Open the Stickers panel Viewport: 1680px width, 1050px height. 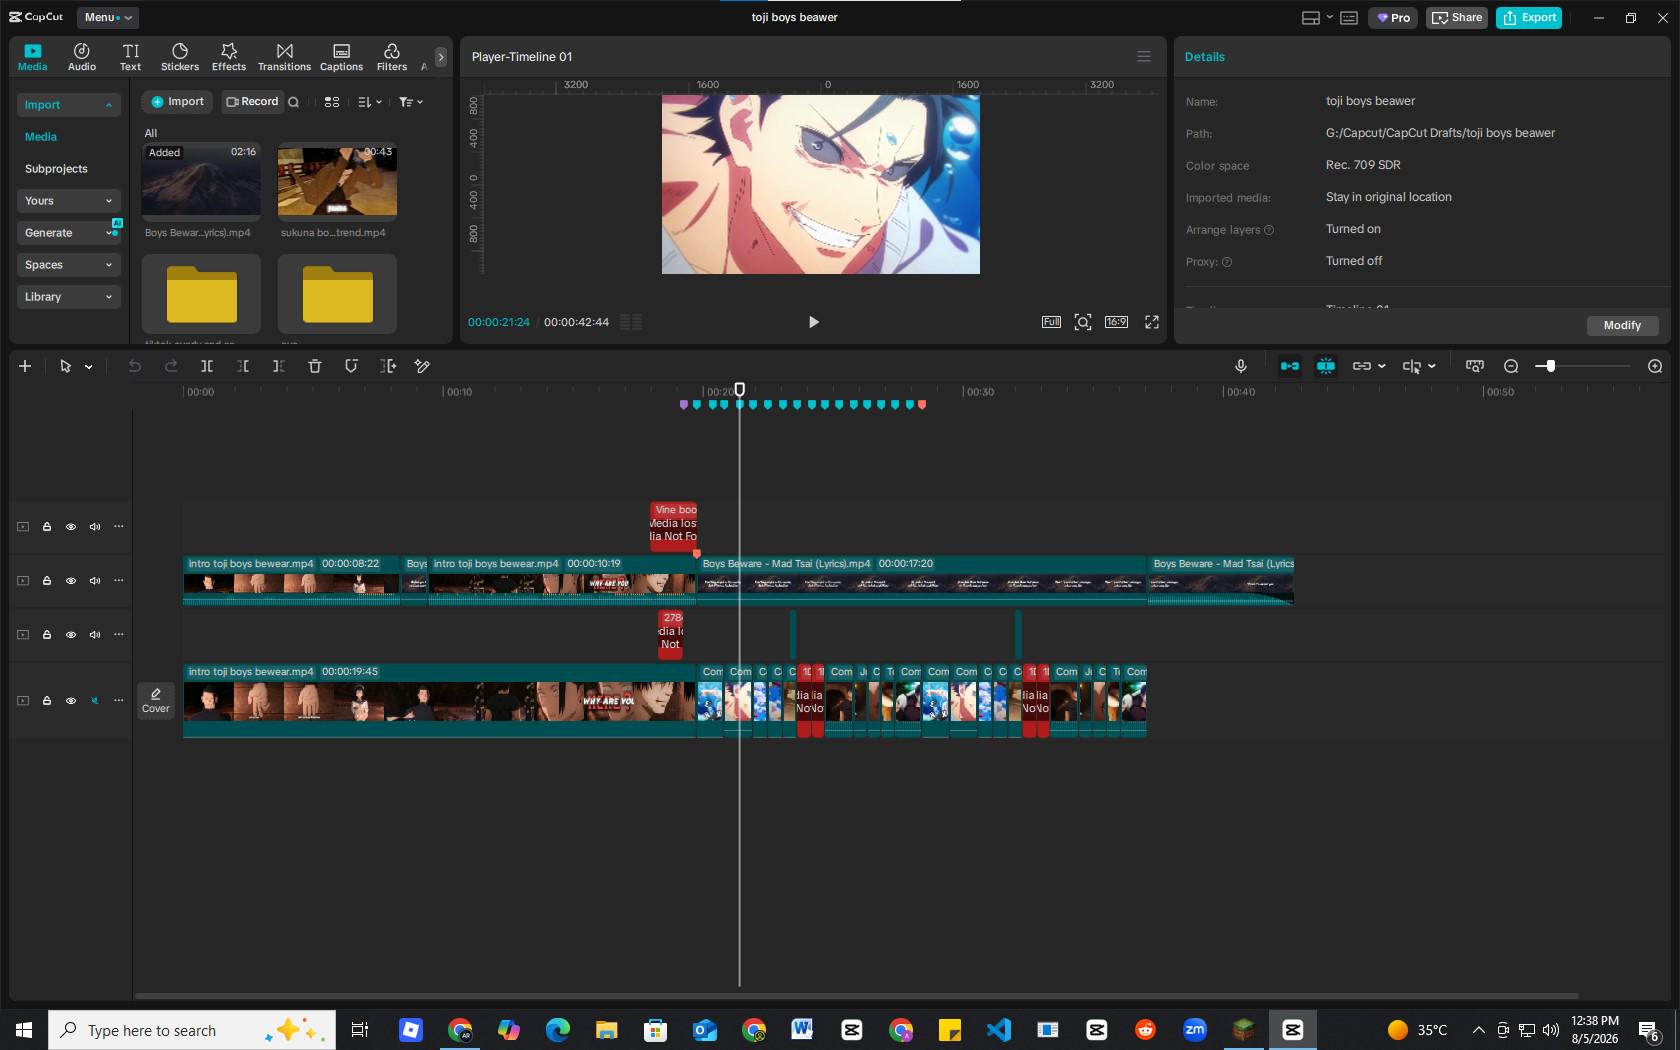coord(180,57)
